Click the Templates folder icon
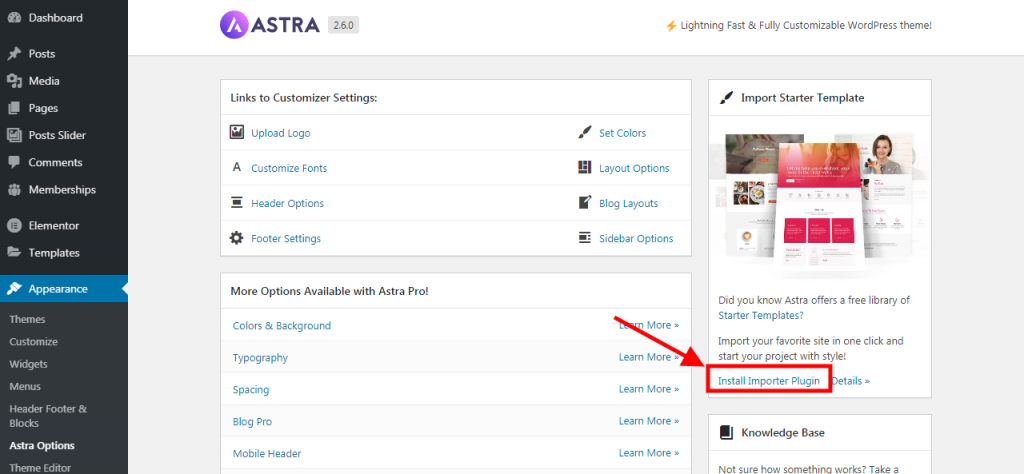 pos(14,253)
